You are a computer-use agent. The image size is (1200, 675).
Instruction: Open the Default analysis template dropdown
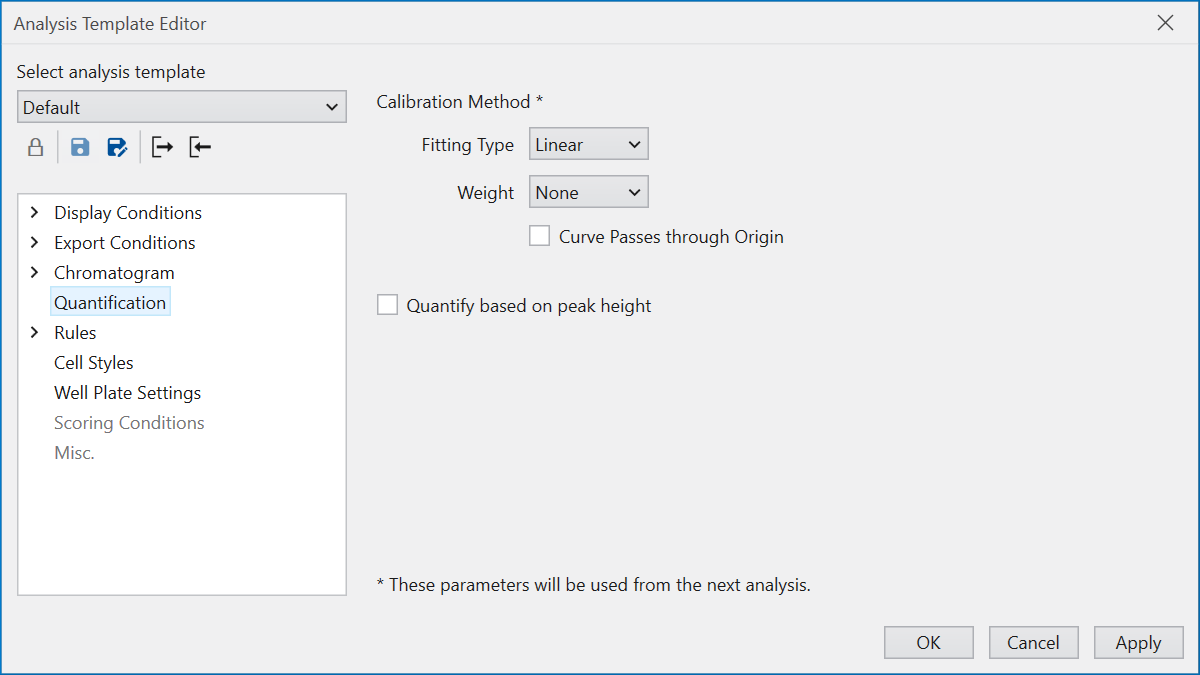tap(182, 107)
